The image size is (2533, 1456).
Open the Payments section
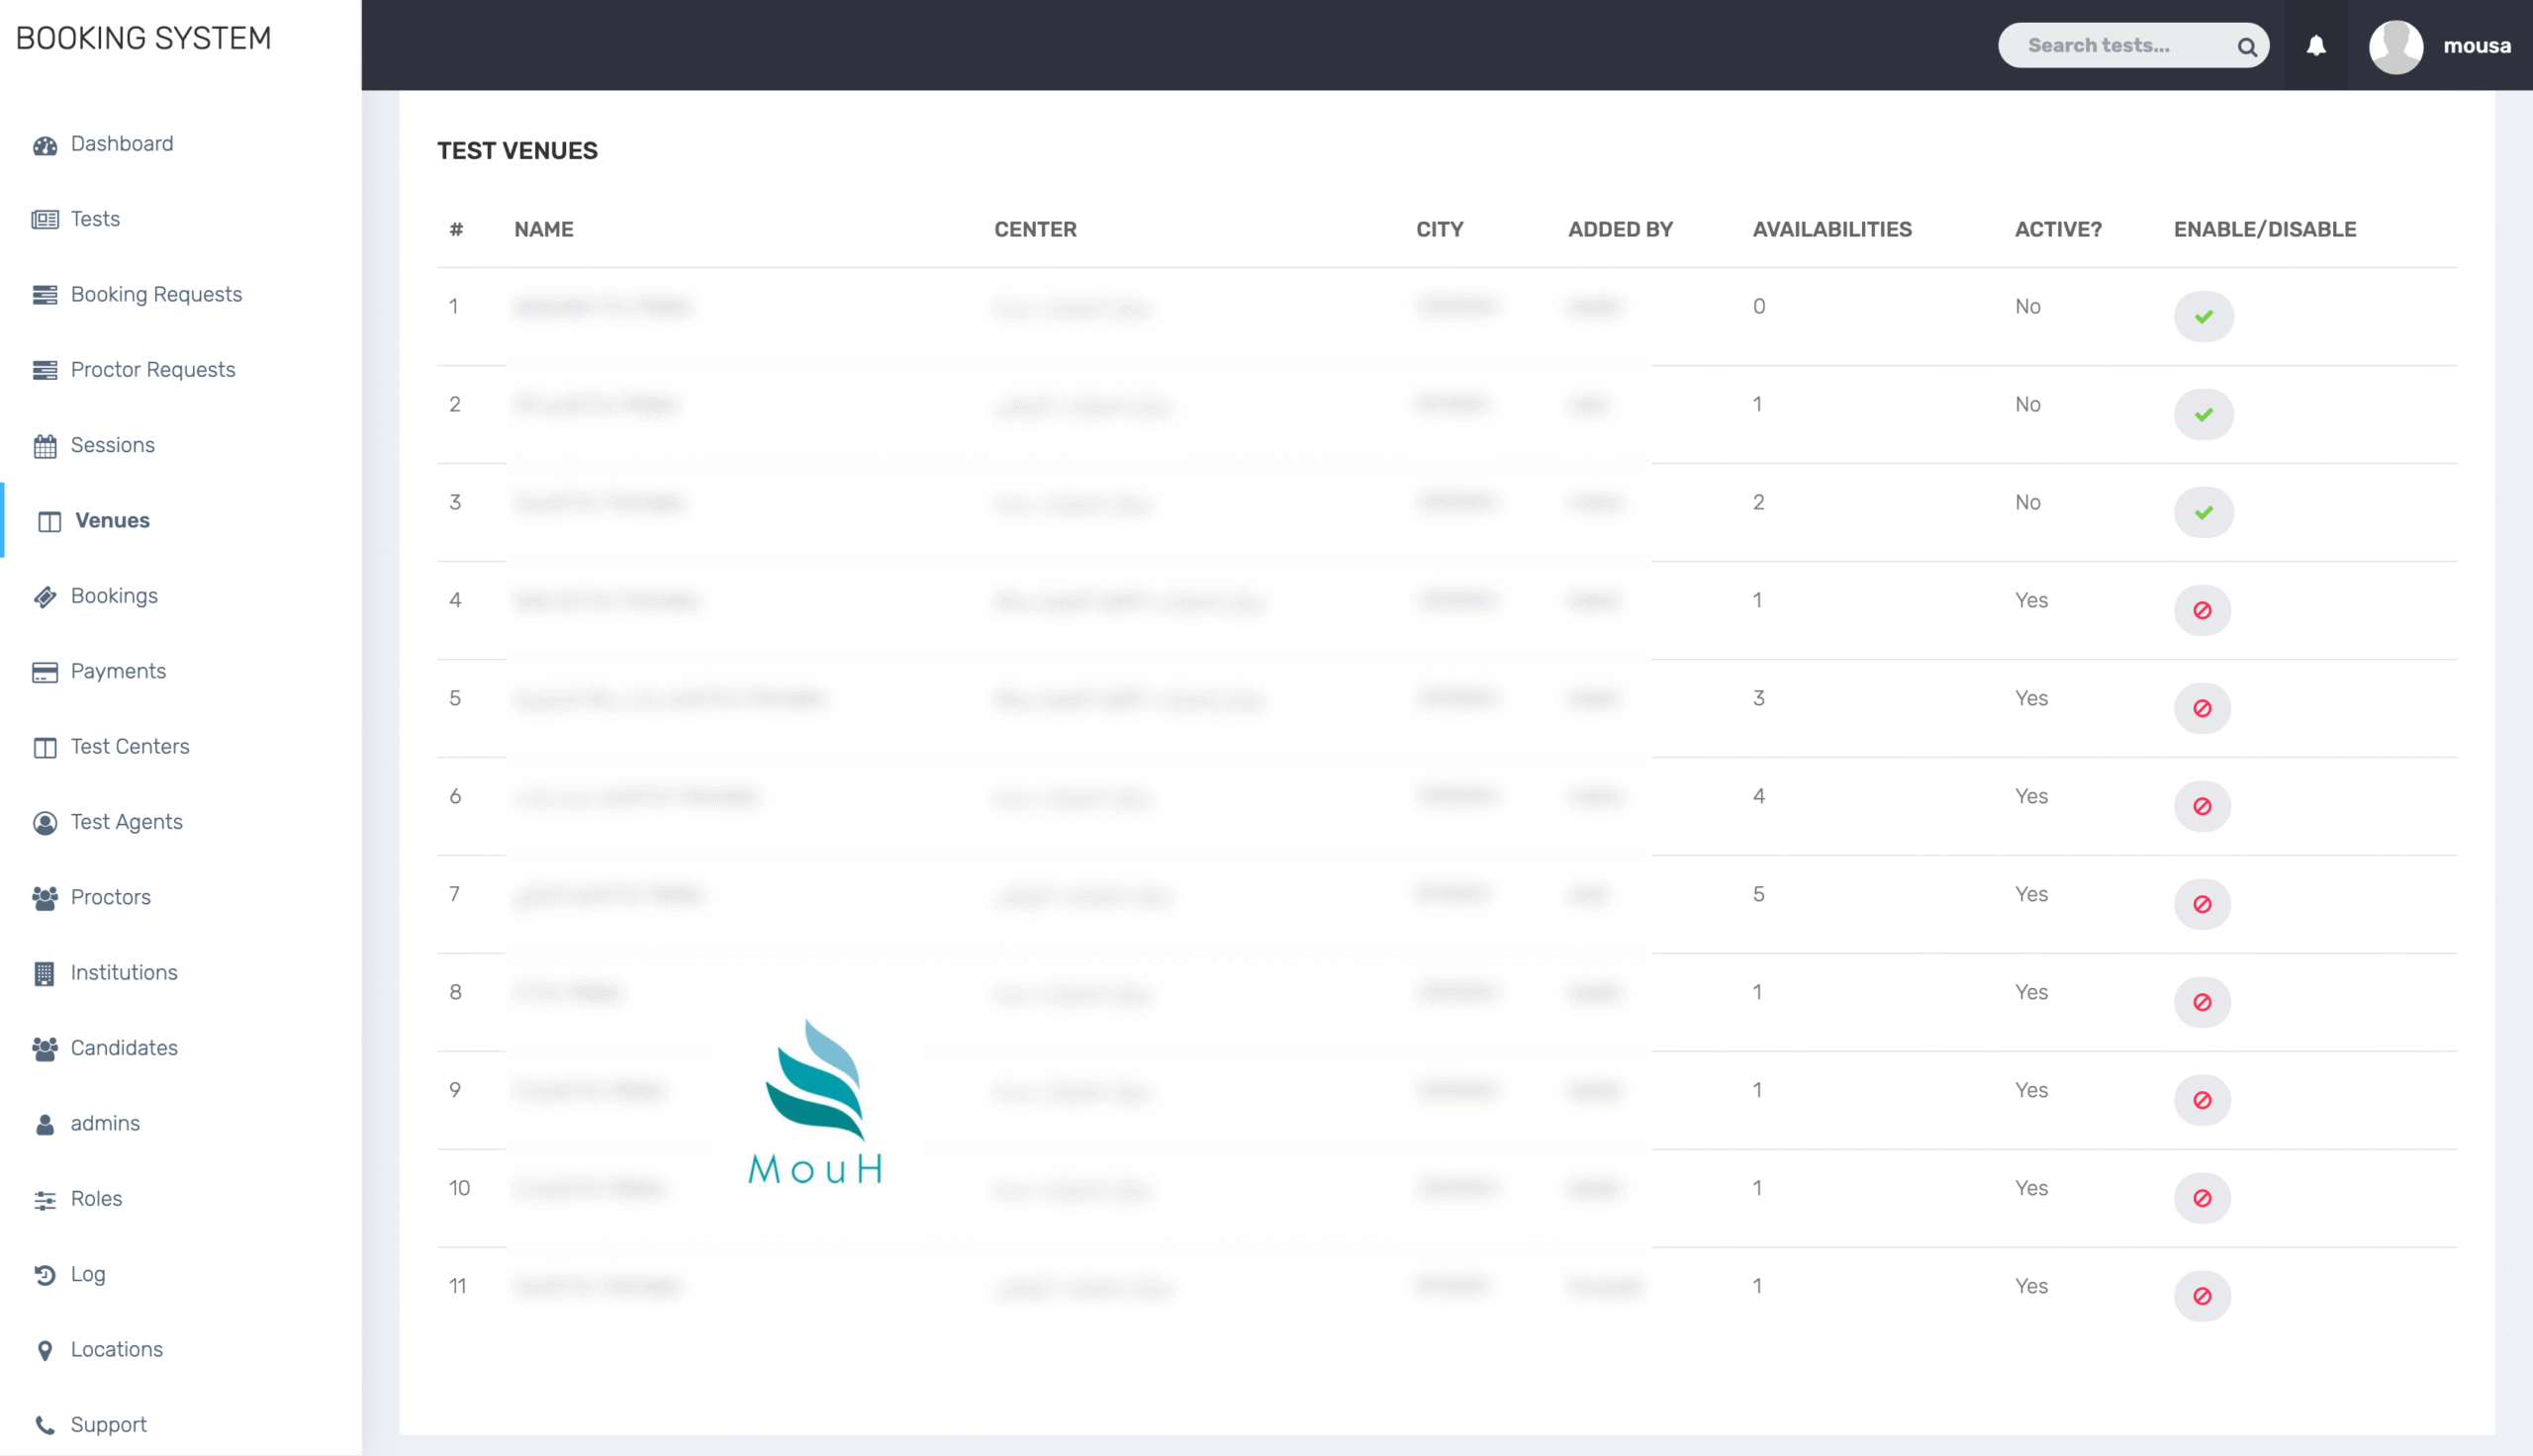click(118, 671)
